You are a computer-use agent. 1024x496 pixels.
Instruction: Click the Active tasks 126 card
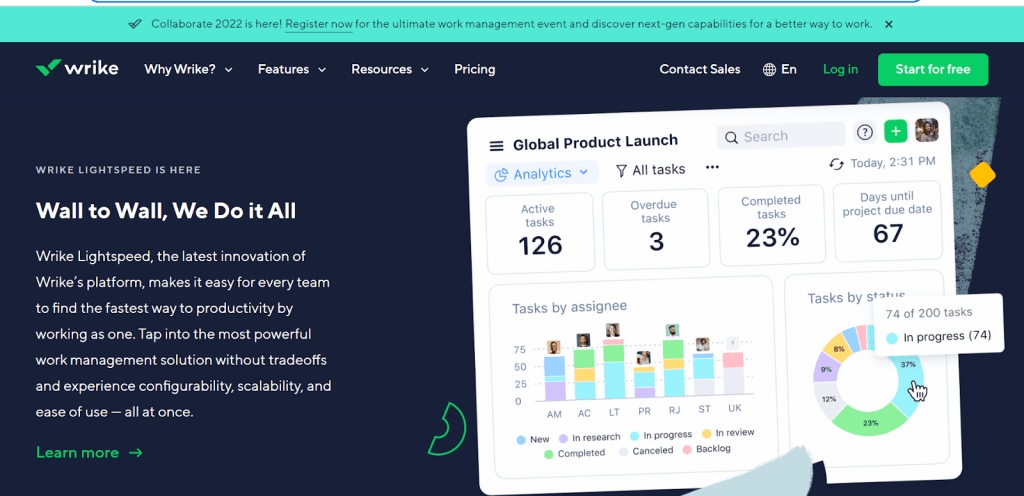click(x=540, y=232)
